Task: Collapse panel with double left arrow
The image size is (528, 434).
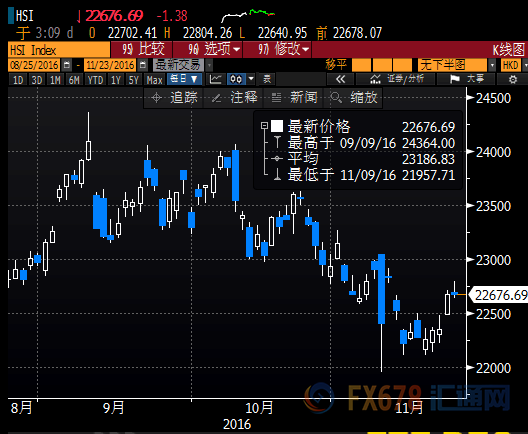Action: coord(340,79)
